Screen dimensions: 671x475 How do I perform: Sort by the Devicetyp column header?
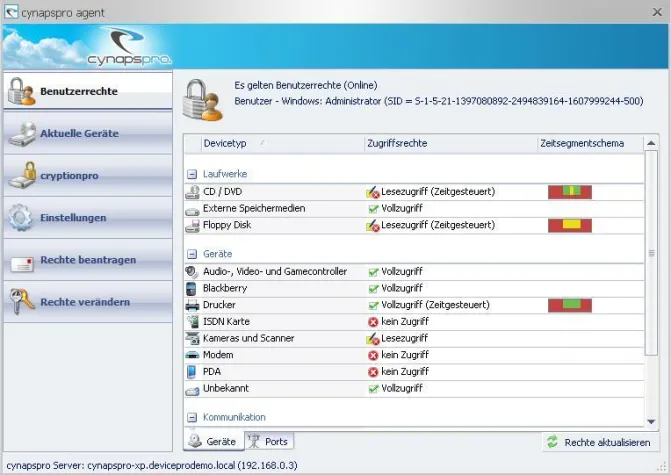tap(282, 143)
